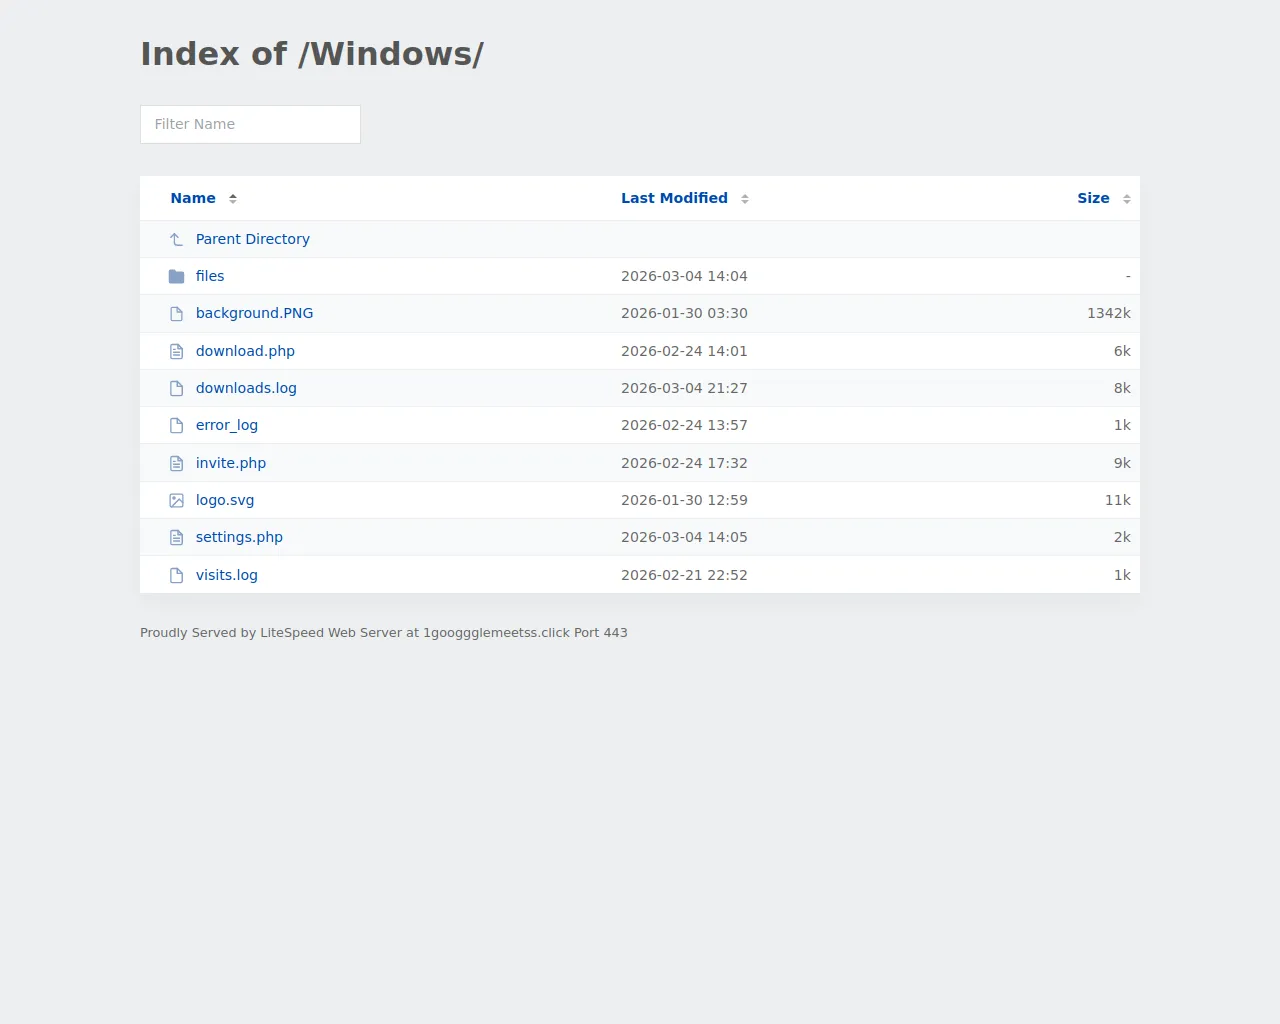Open the Parent Directory link
This screenshot has height=1024, width=1280.
click(x=252, y=239)
